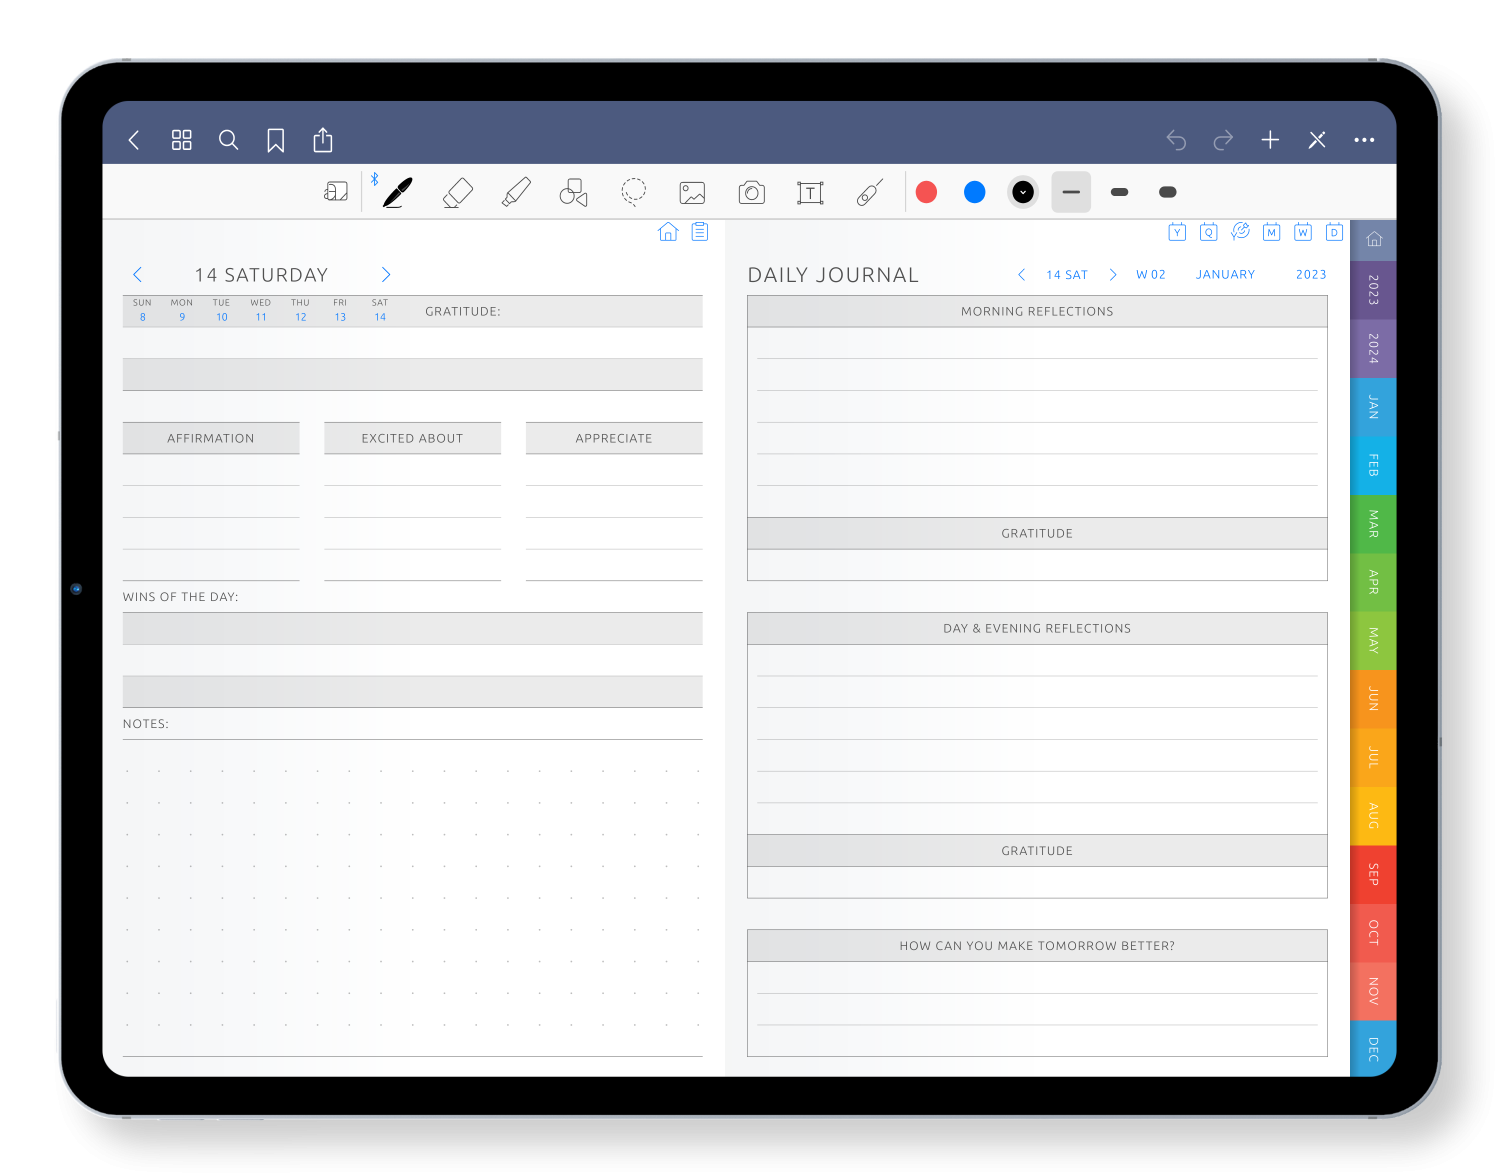This screenshot has height=1175, width=1500.
Task: Switch to the 2023 side tab
Action: pos(1373,290)
